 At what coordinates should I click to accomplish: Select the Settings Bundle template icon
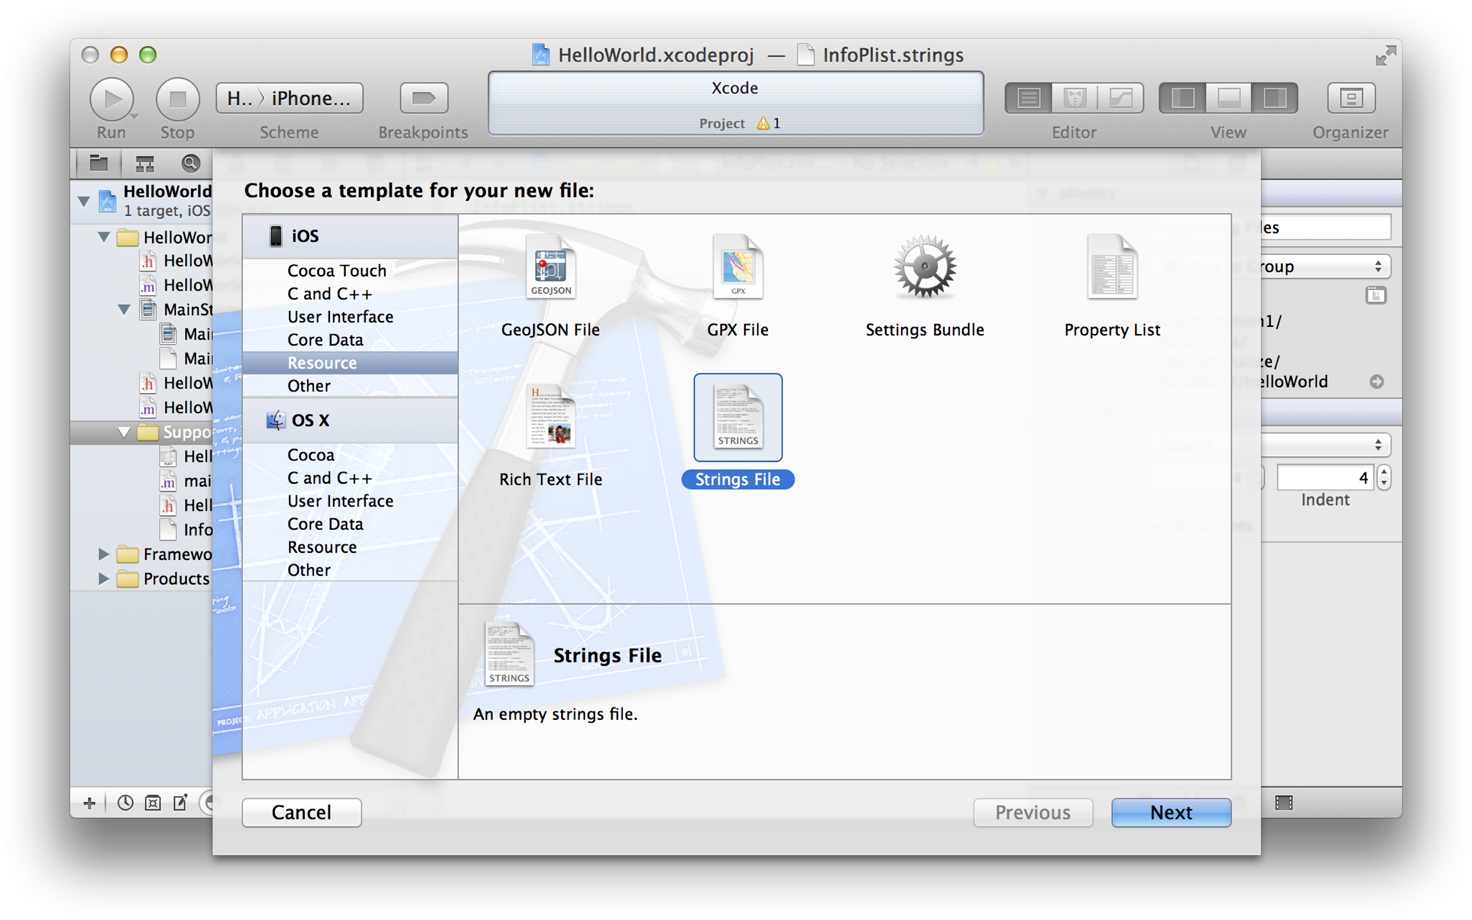(923, 267)
